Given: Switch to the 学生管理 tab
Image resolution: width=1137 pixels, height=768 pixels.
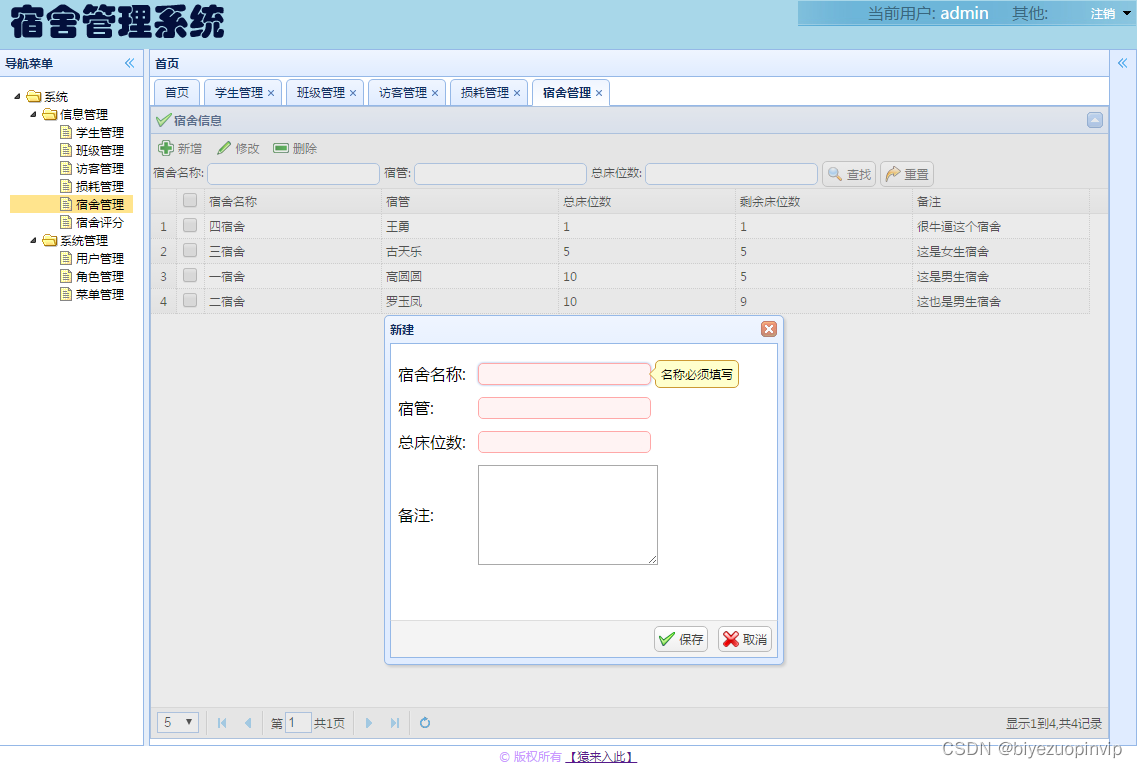Looking at the screenshot, I should coord(238,92).
